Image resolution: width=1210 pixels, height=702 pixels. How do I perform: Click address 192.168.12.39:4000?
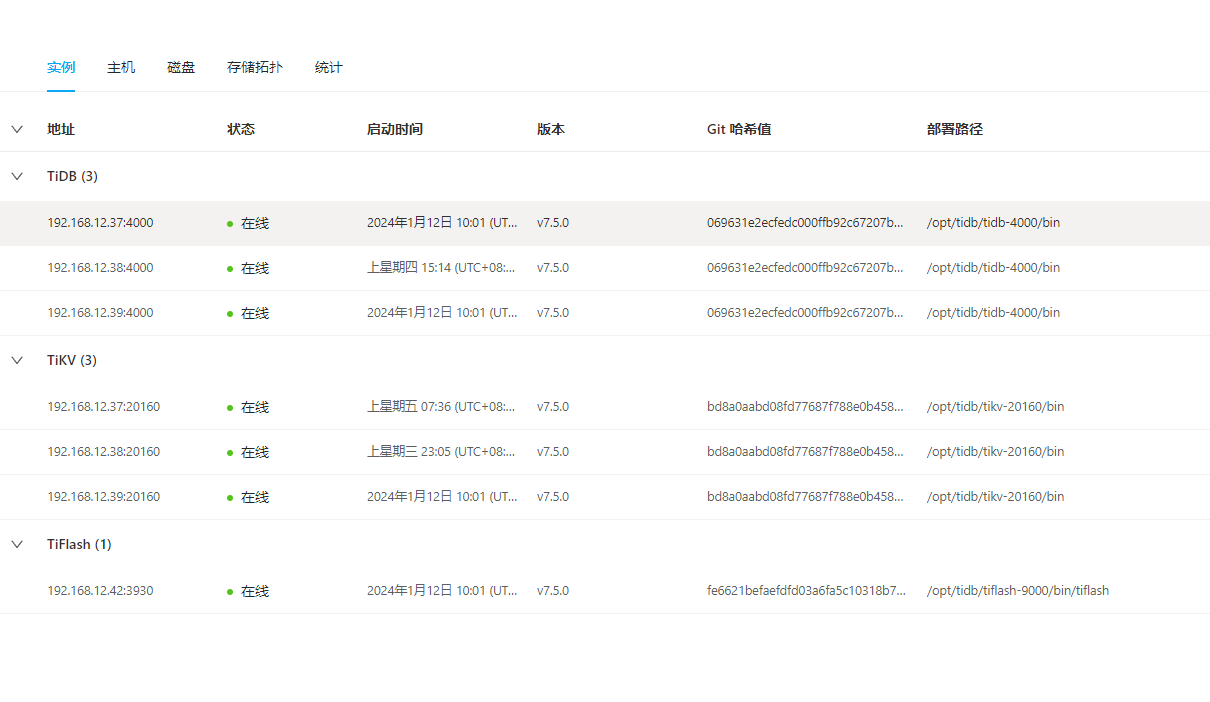coord(100,313)
